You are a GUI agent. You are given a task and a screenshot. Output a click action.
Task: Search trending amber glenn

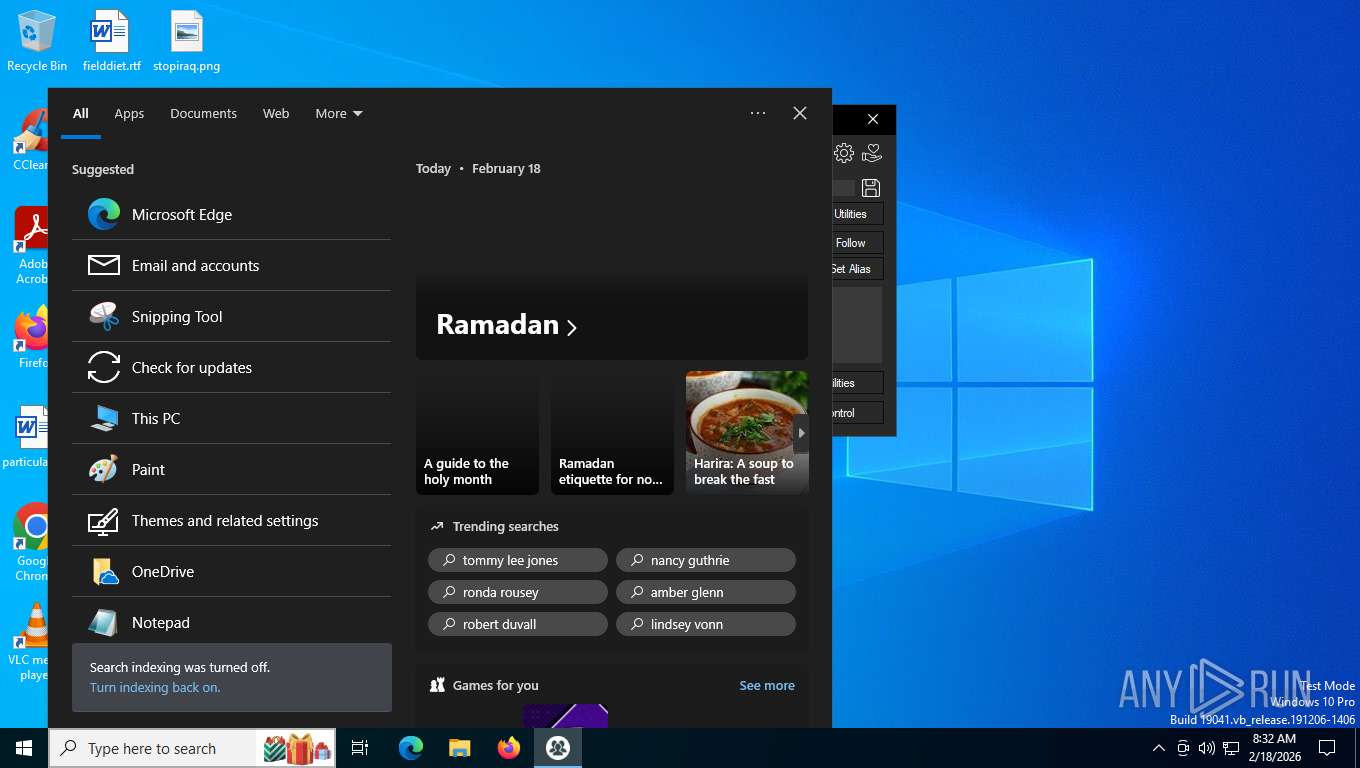(x=706, y=592)
